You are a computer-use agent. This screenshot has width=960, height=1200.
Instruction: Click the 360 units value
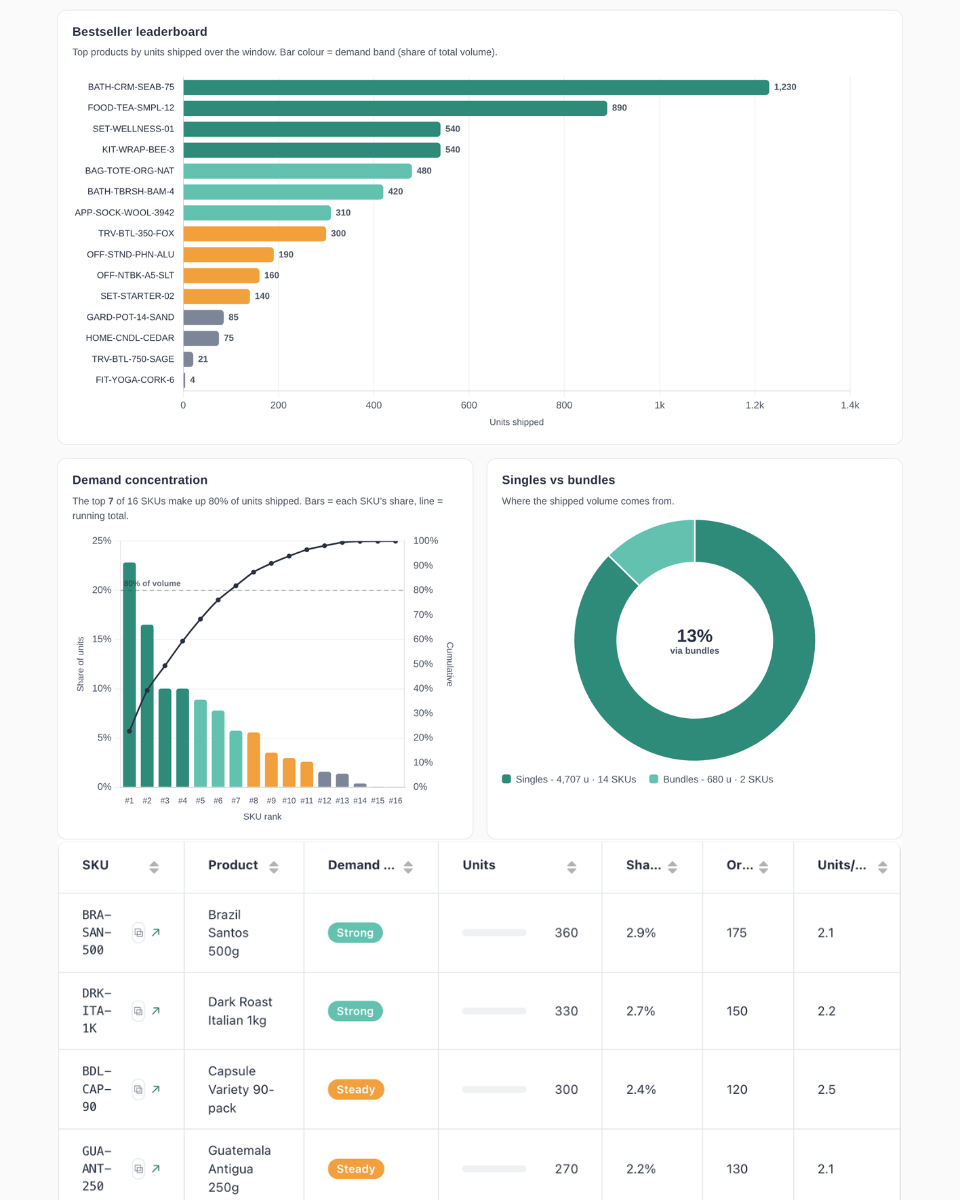pyautogui.click(x=566, y=932)
